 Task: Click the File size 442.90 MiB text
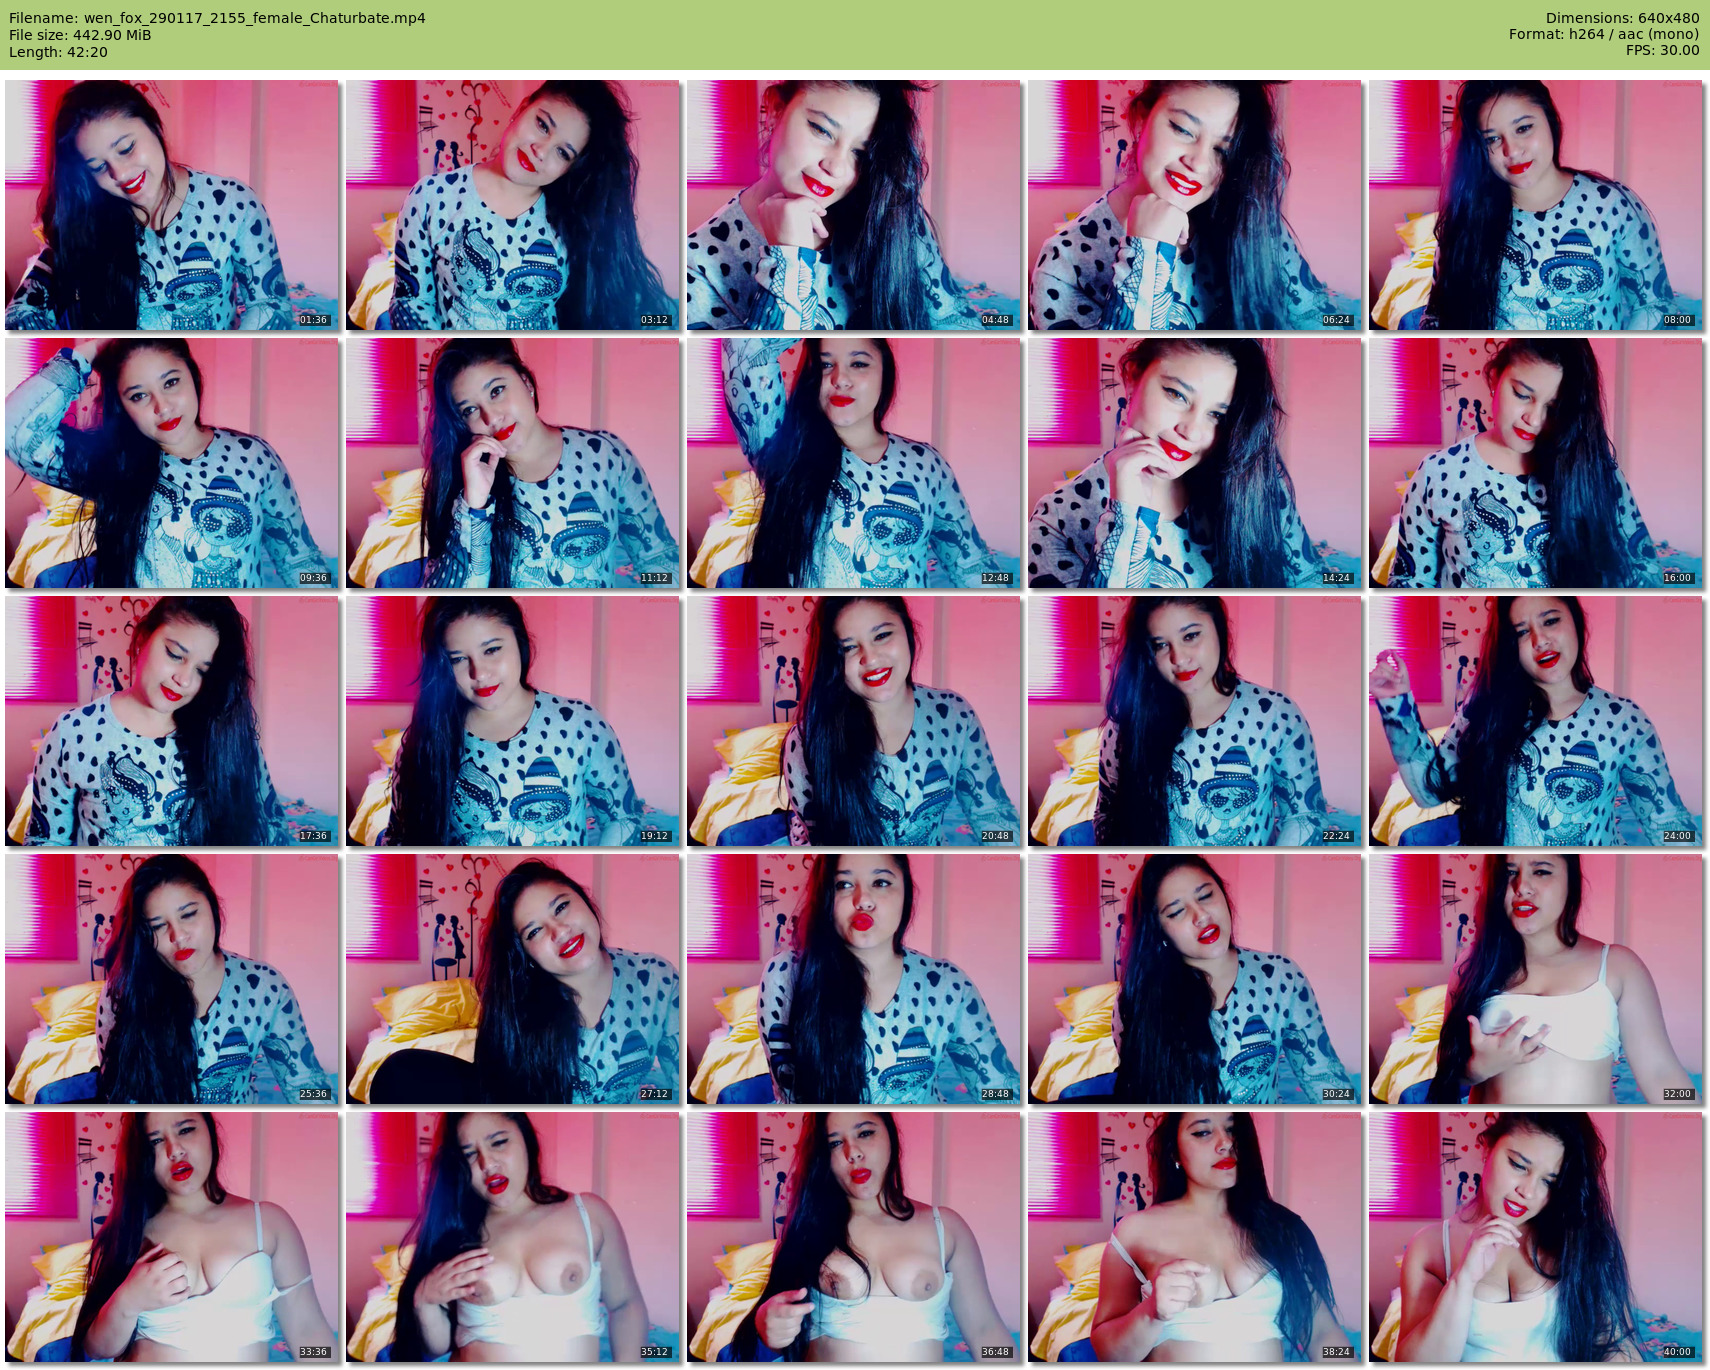click(80, 35)
